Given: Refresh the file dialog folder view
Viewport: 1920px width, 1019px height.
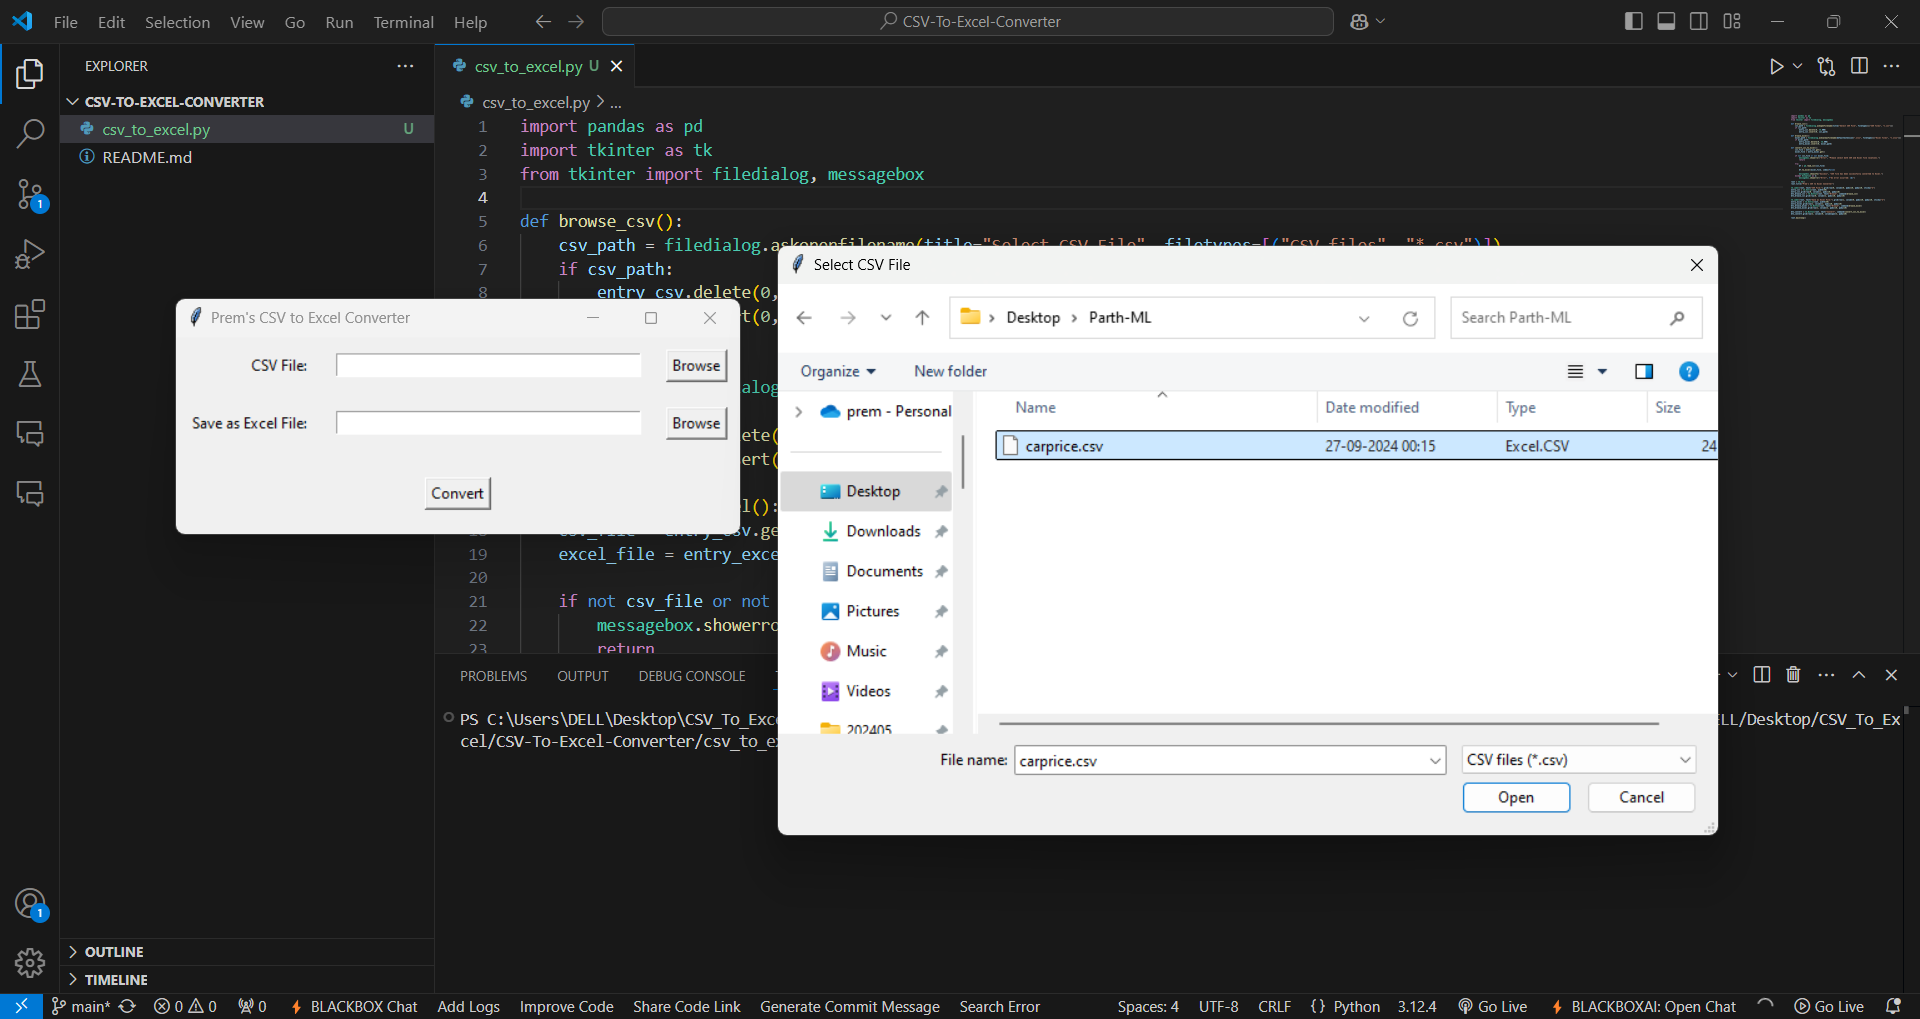Looking at the screenshot, I should click(1410, 318).
